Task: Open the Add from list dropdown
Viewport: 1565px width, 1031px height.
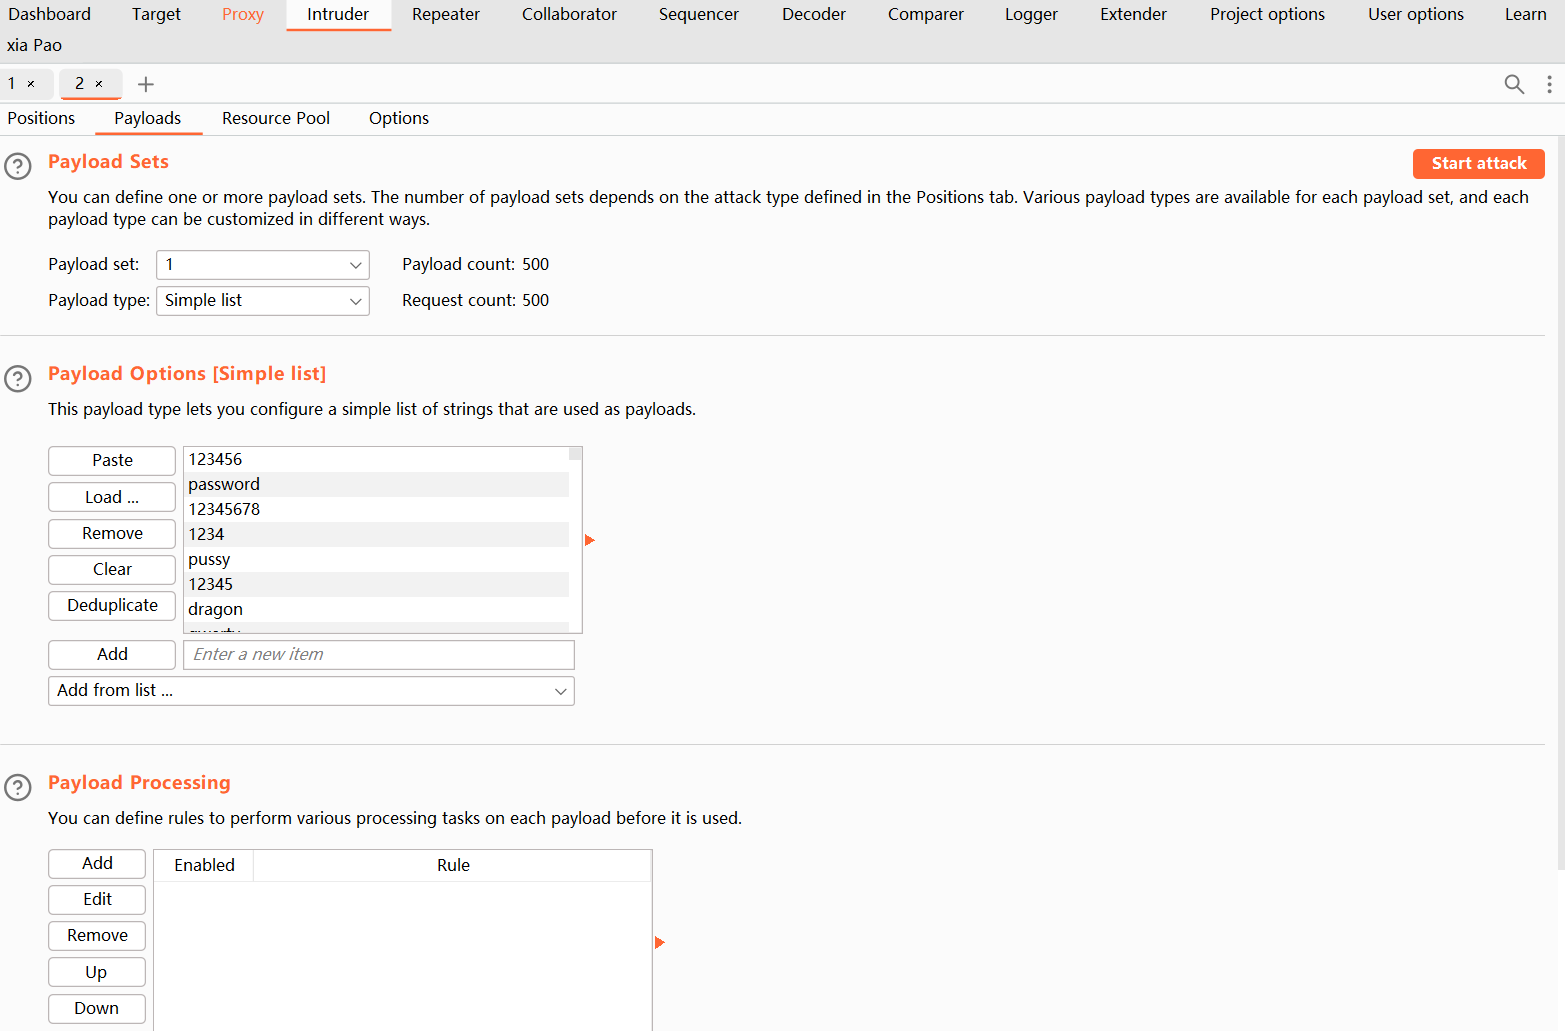Action: (x=311, y=691)
